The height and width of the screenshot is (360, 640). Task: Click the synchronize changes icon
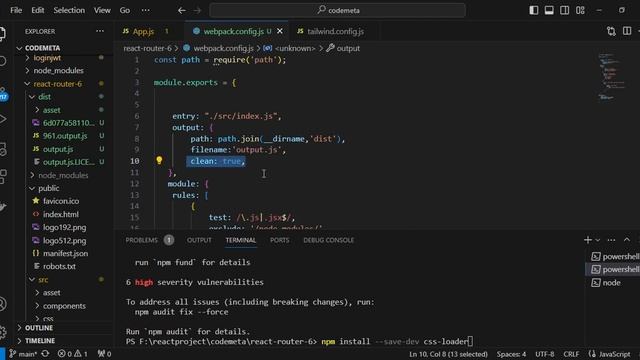[x=45, y=354]
